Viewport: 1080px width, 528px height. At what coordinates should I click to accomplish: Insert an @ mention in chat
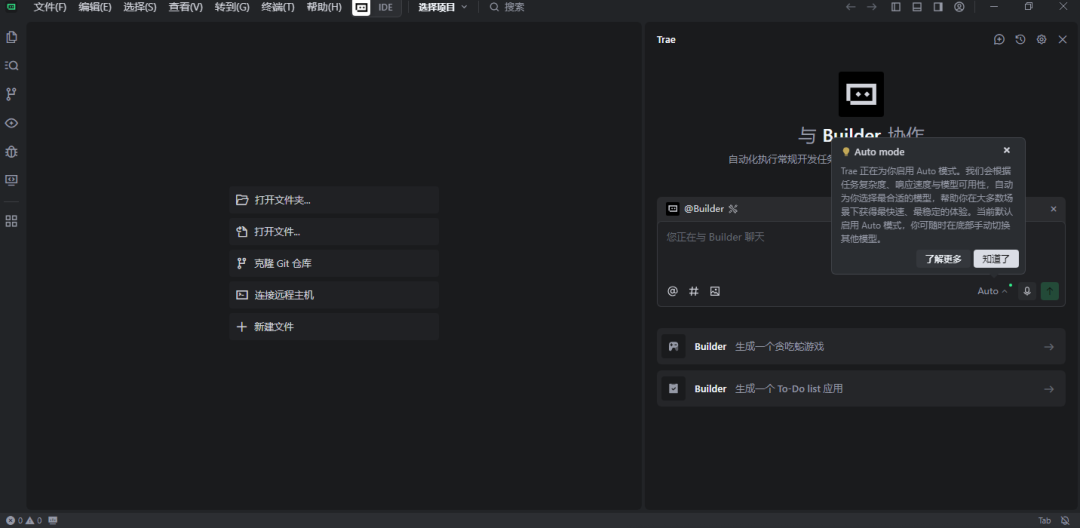[x=673, y=291]
